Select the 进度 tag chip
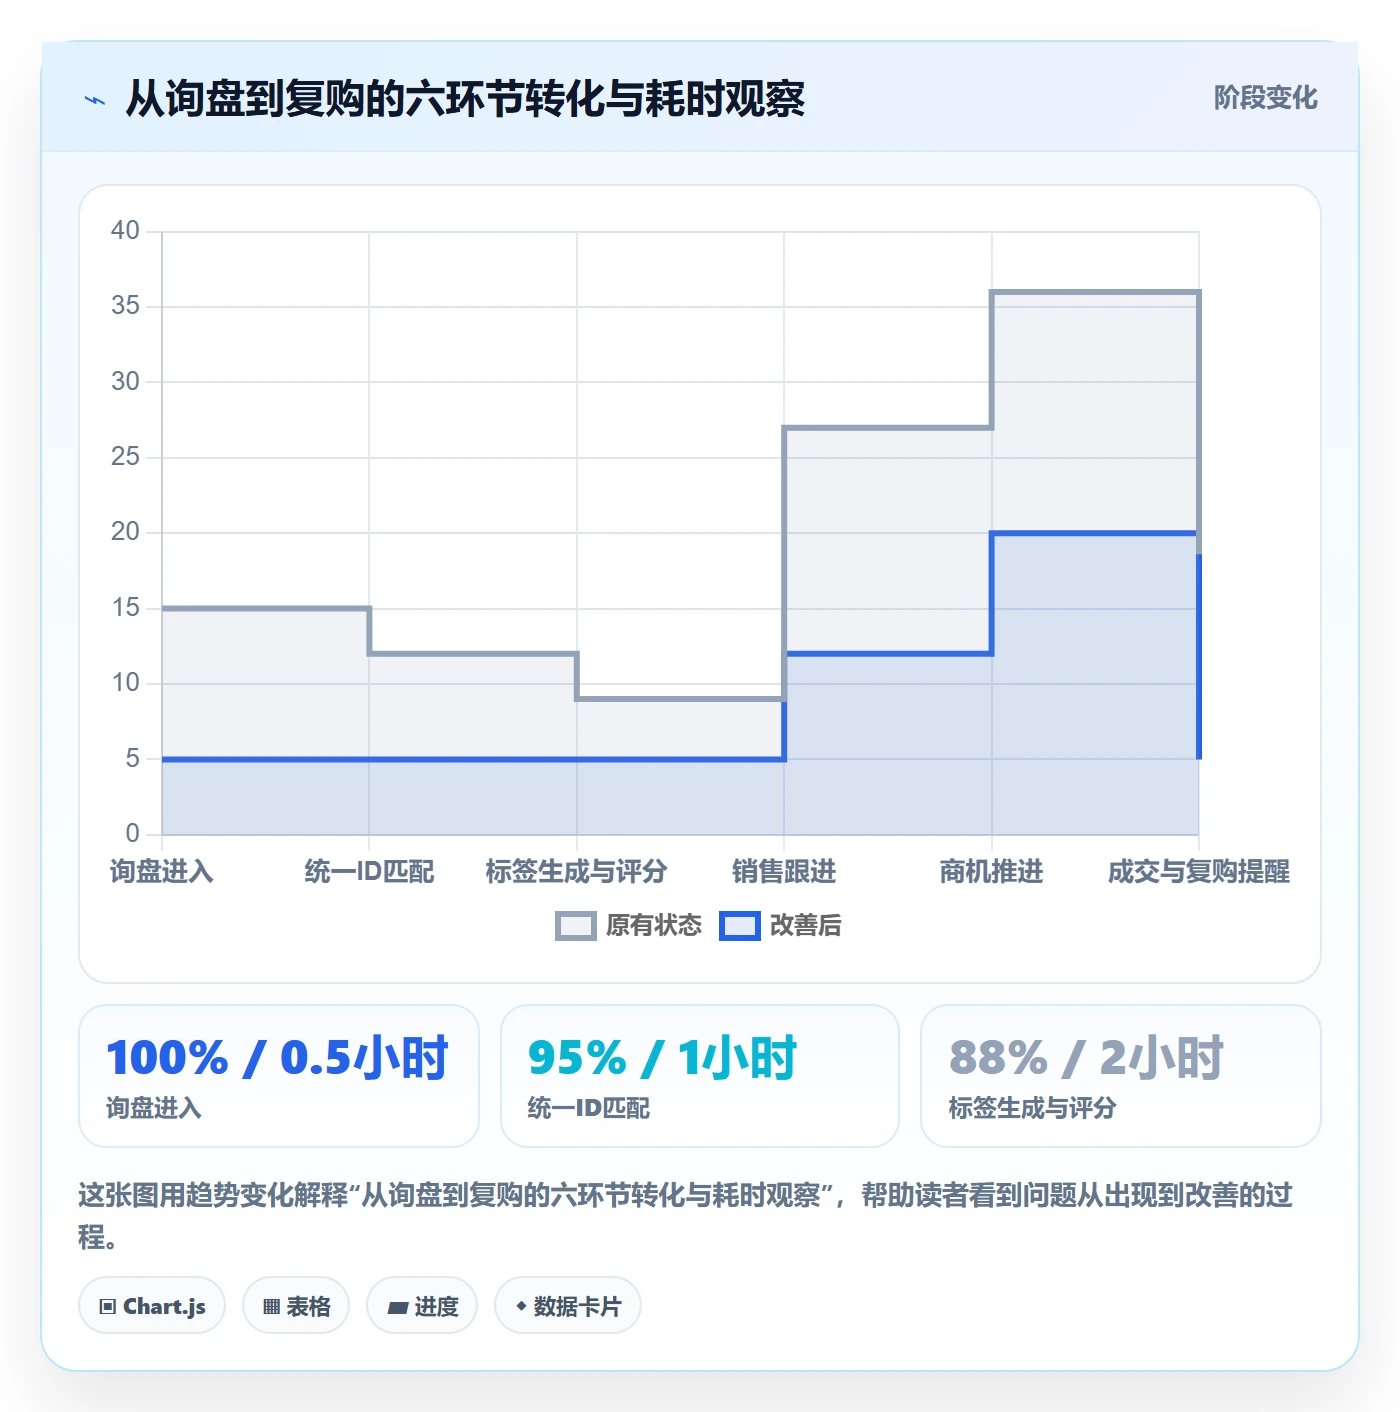This screenshot has height=1412, width=1400. [x=422, y=1306]
